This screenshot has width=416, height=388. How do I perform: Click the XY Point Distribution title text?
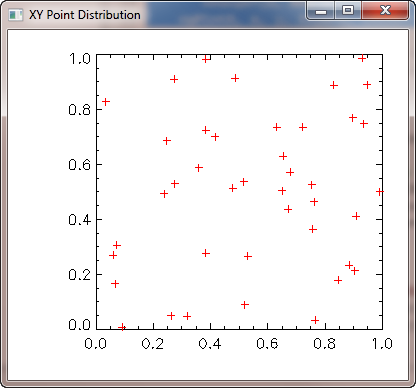click(x=85, y=15)
